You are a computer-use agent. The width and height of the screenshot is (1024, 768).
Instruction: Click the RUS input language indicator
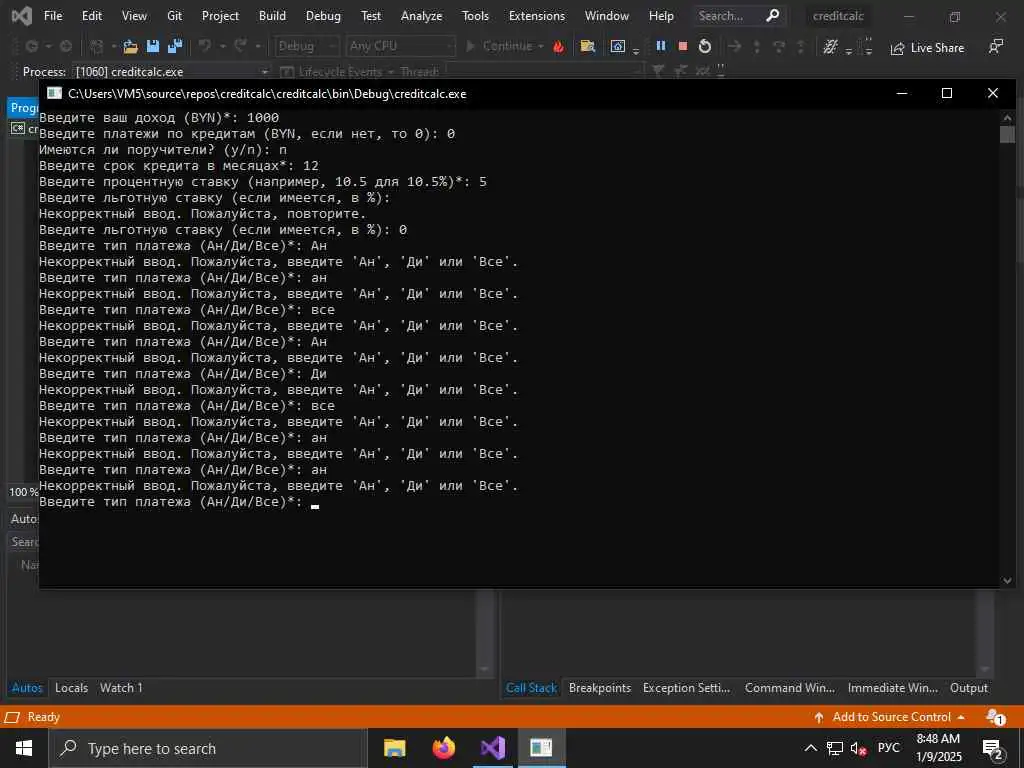click(888, 748)
